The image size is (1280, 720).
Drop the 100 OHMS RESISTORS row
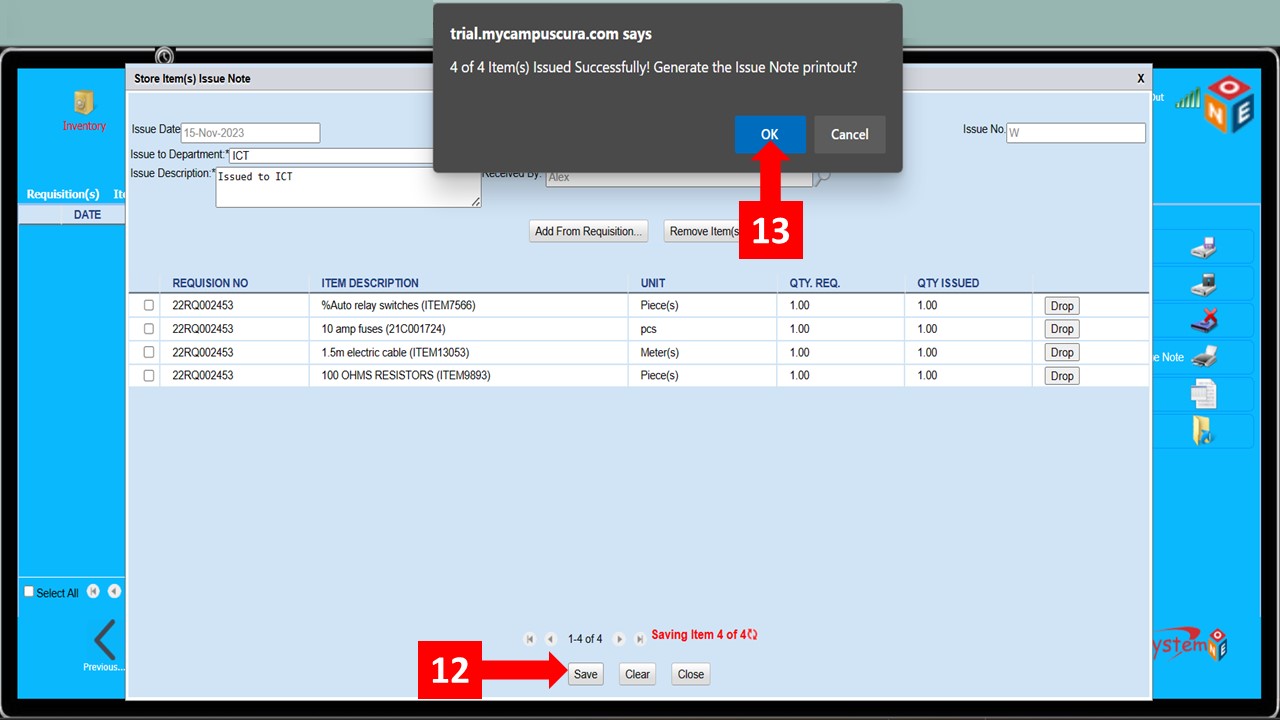tap(1061, 376)
